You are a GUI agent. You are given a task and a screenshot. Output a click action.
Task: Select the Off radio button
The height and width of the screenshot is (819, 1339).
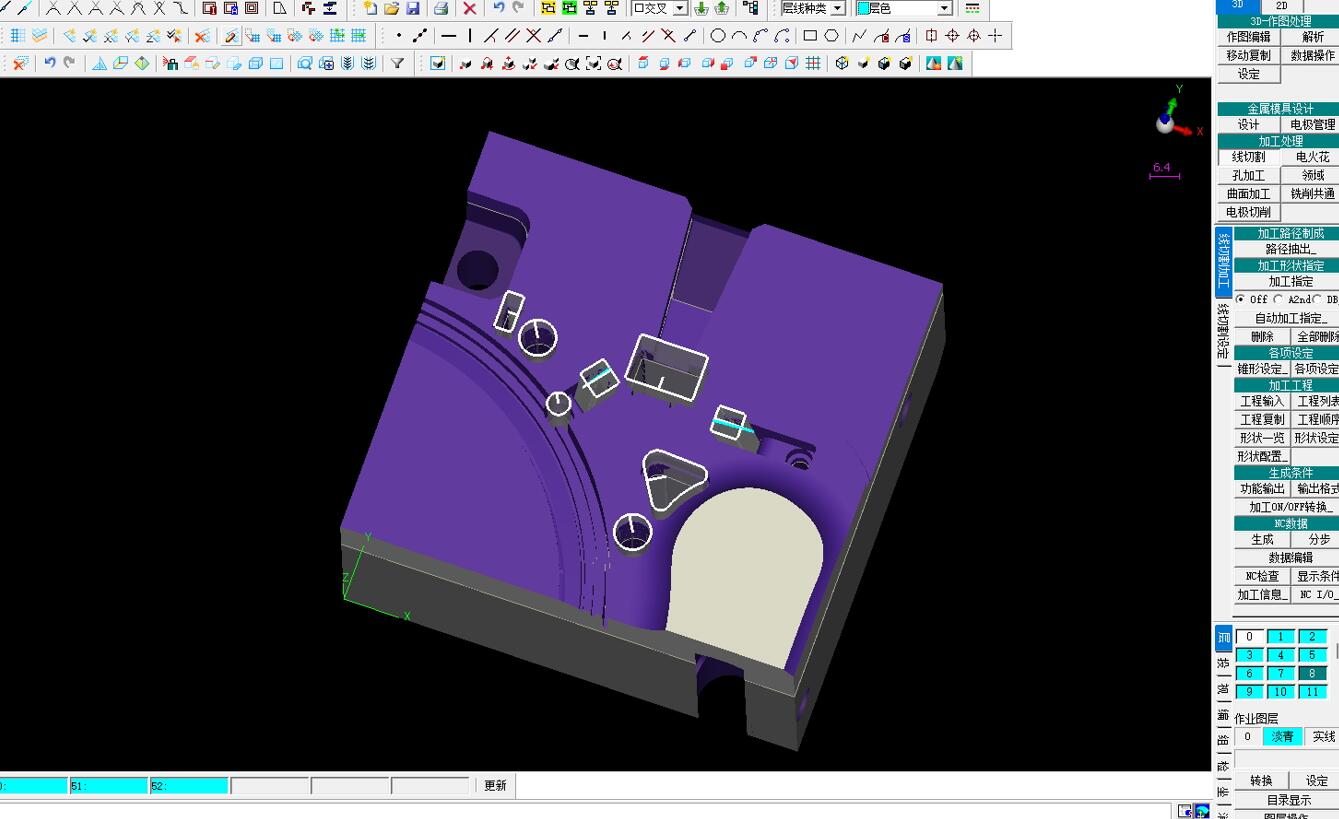[x=1241, y=299]
